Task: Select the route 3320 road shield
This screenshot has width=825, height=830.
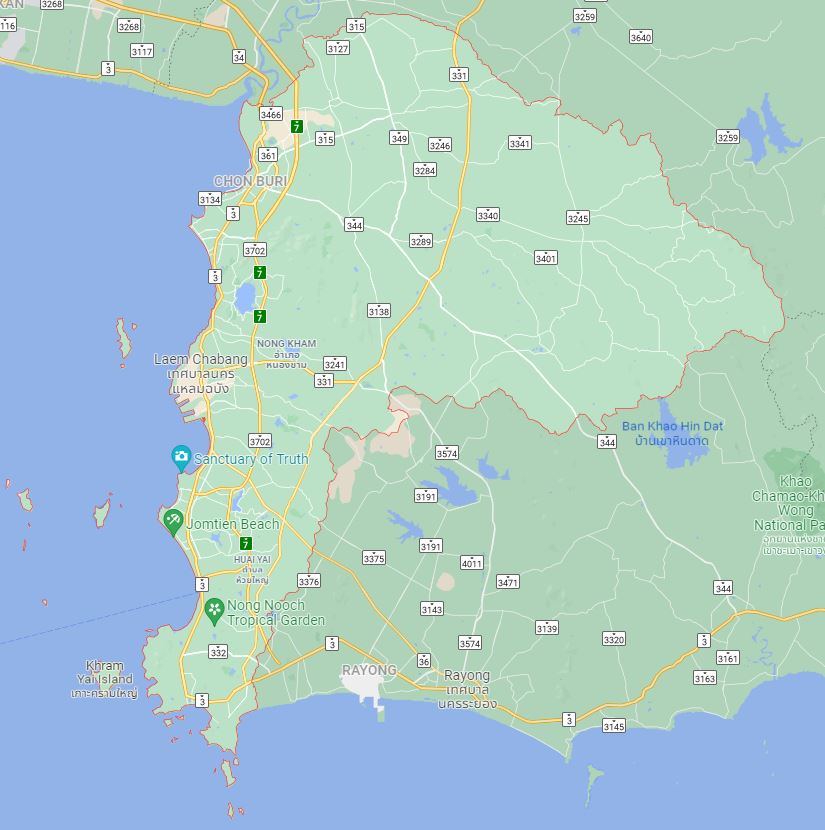Action: [x=614, y=639]
